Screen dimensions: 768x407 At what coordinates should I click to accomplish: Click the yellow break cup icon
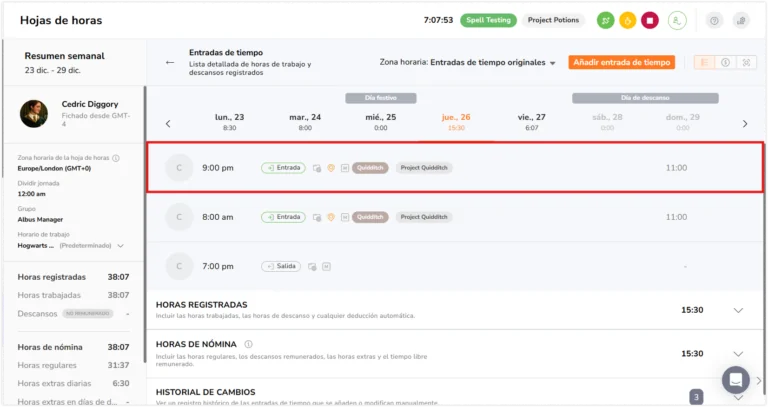[627, 21]
